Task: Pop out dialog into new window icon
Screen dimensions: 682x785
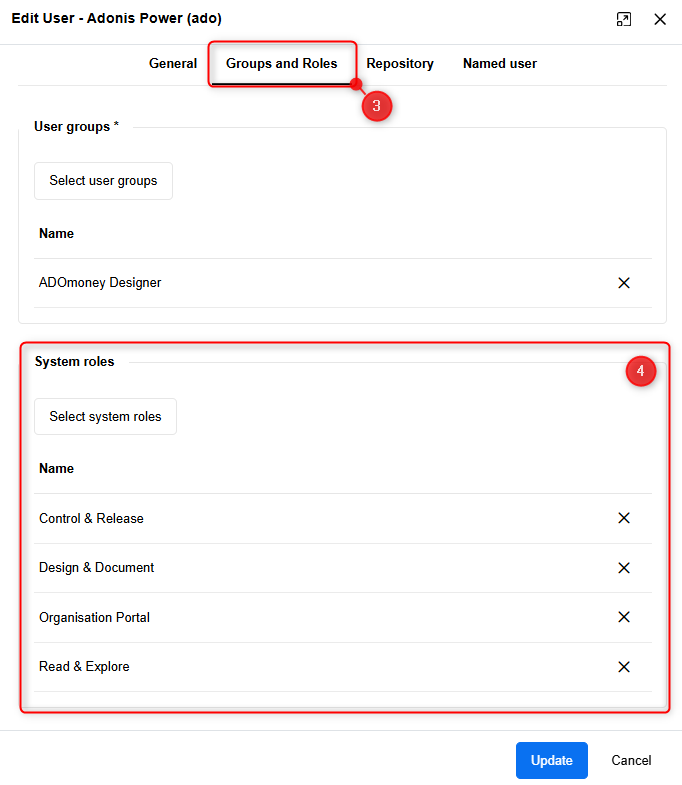Action: pos(623,19)
